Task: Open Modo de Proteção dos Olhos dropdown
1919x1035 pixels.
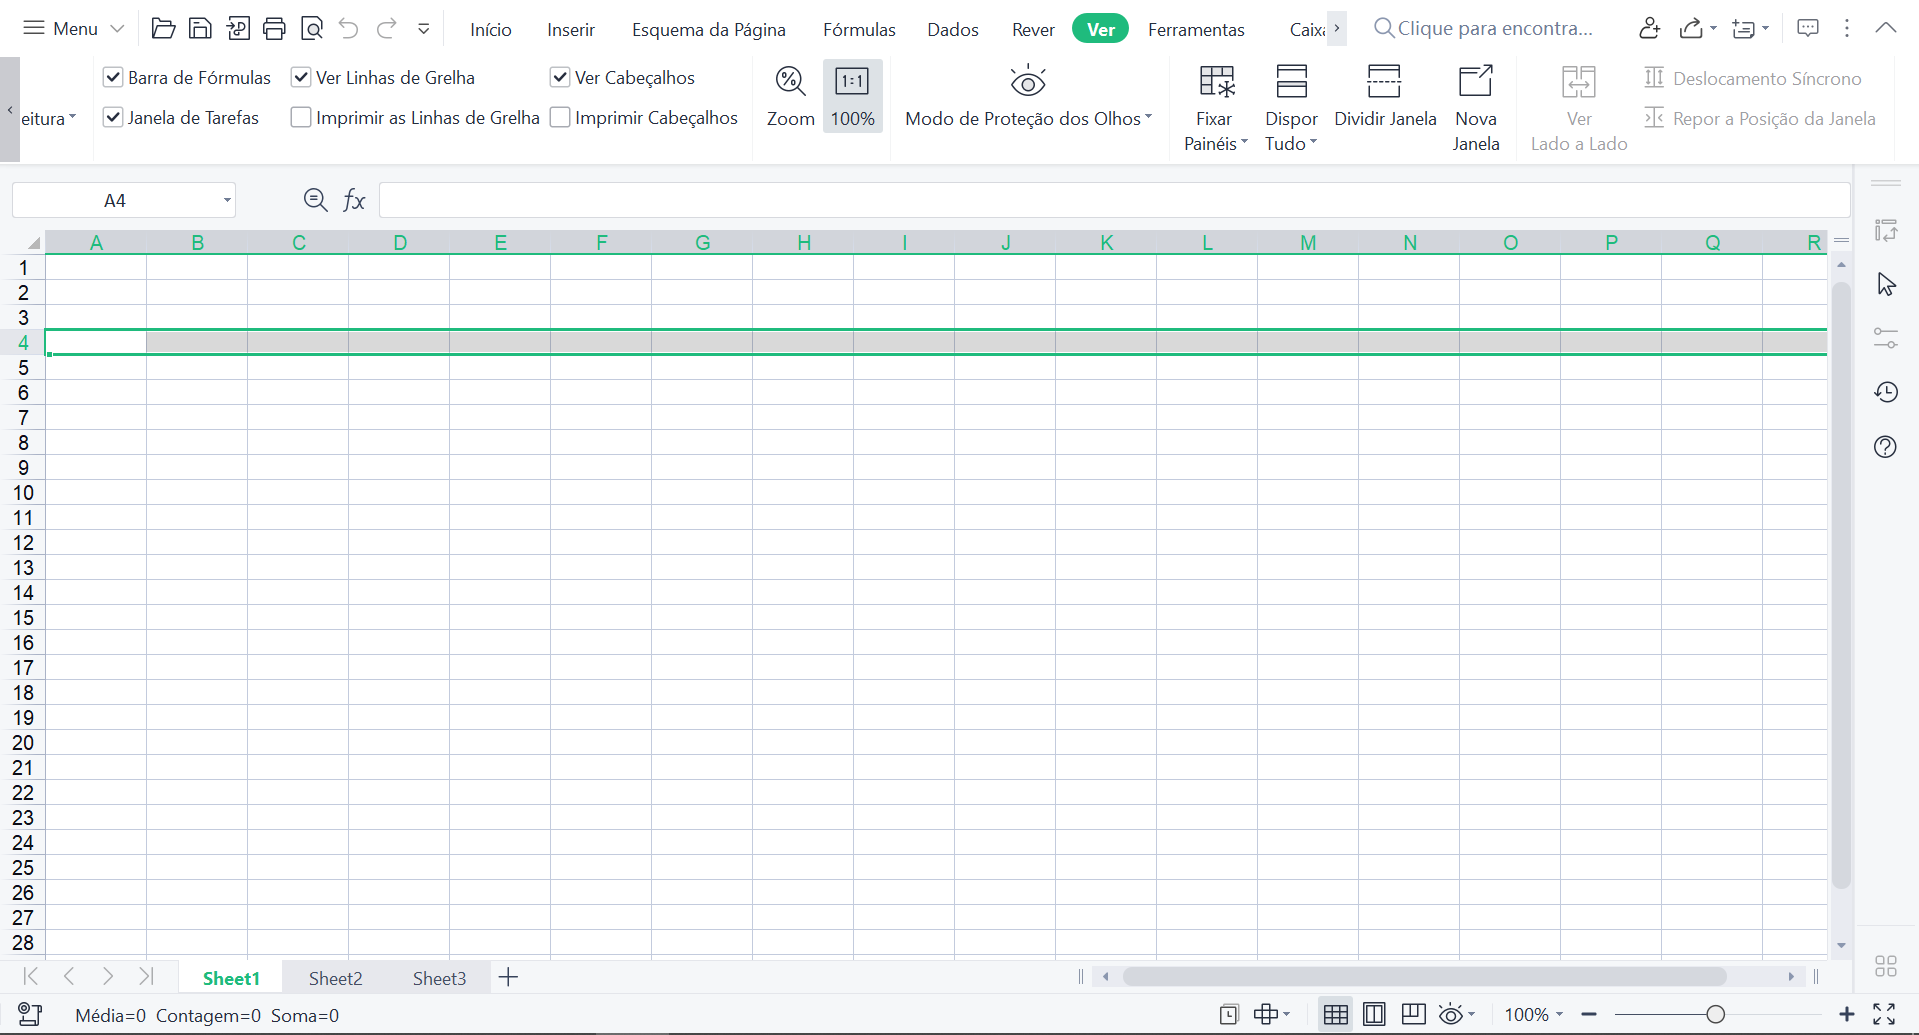Action: 1148,118
